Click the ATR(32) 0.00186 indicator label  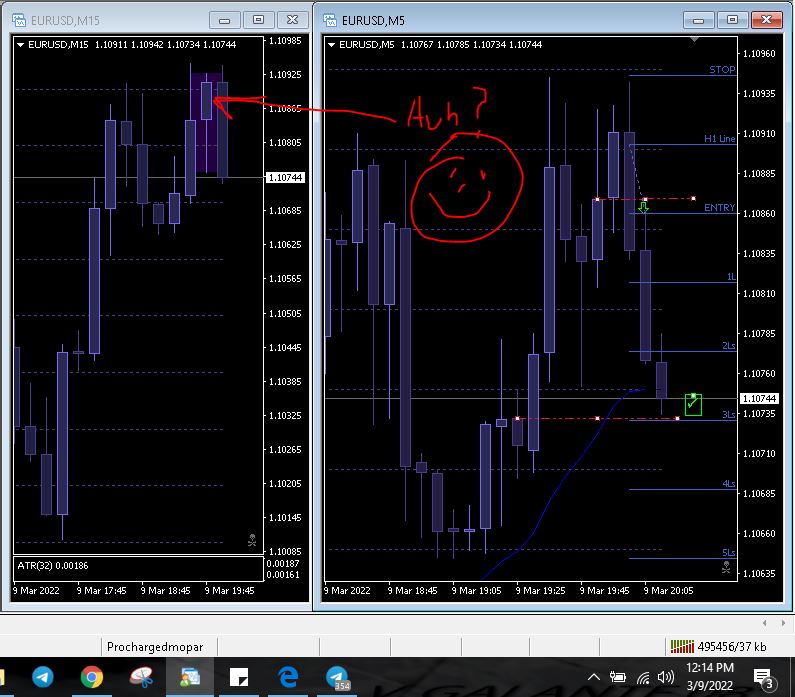52,565
